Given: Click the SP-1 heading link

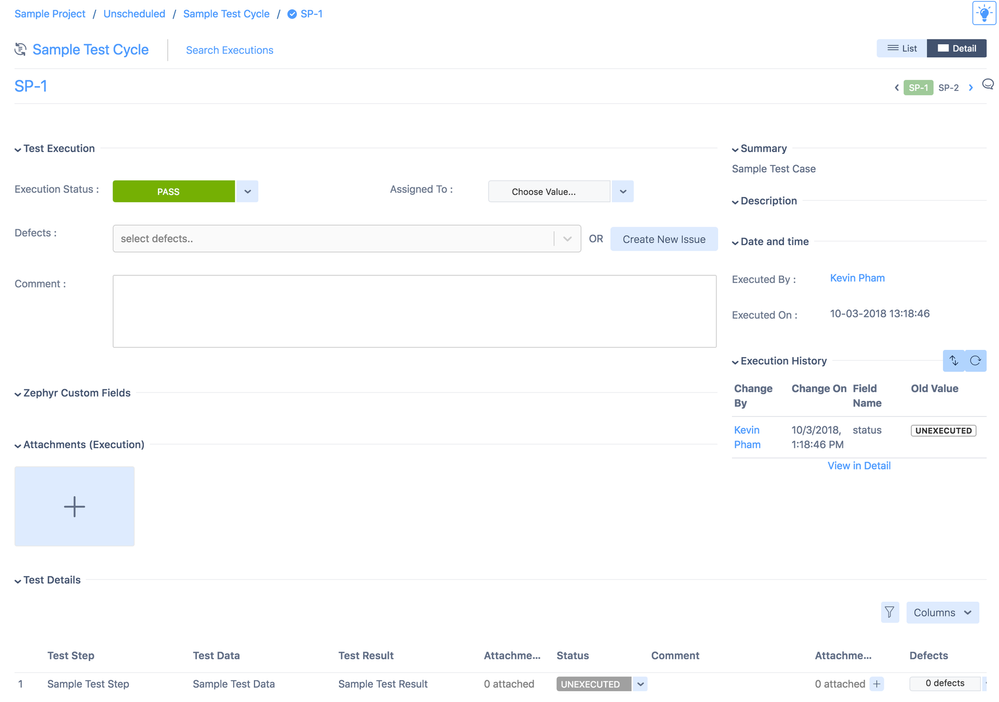Looking at the screenshot, I should pos(31,86).
